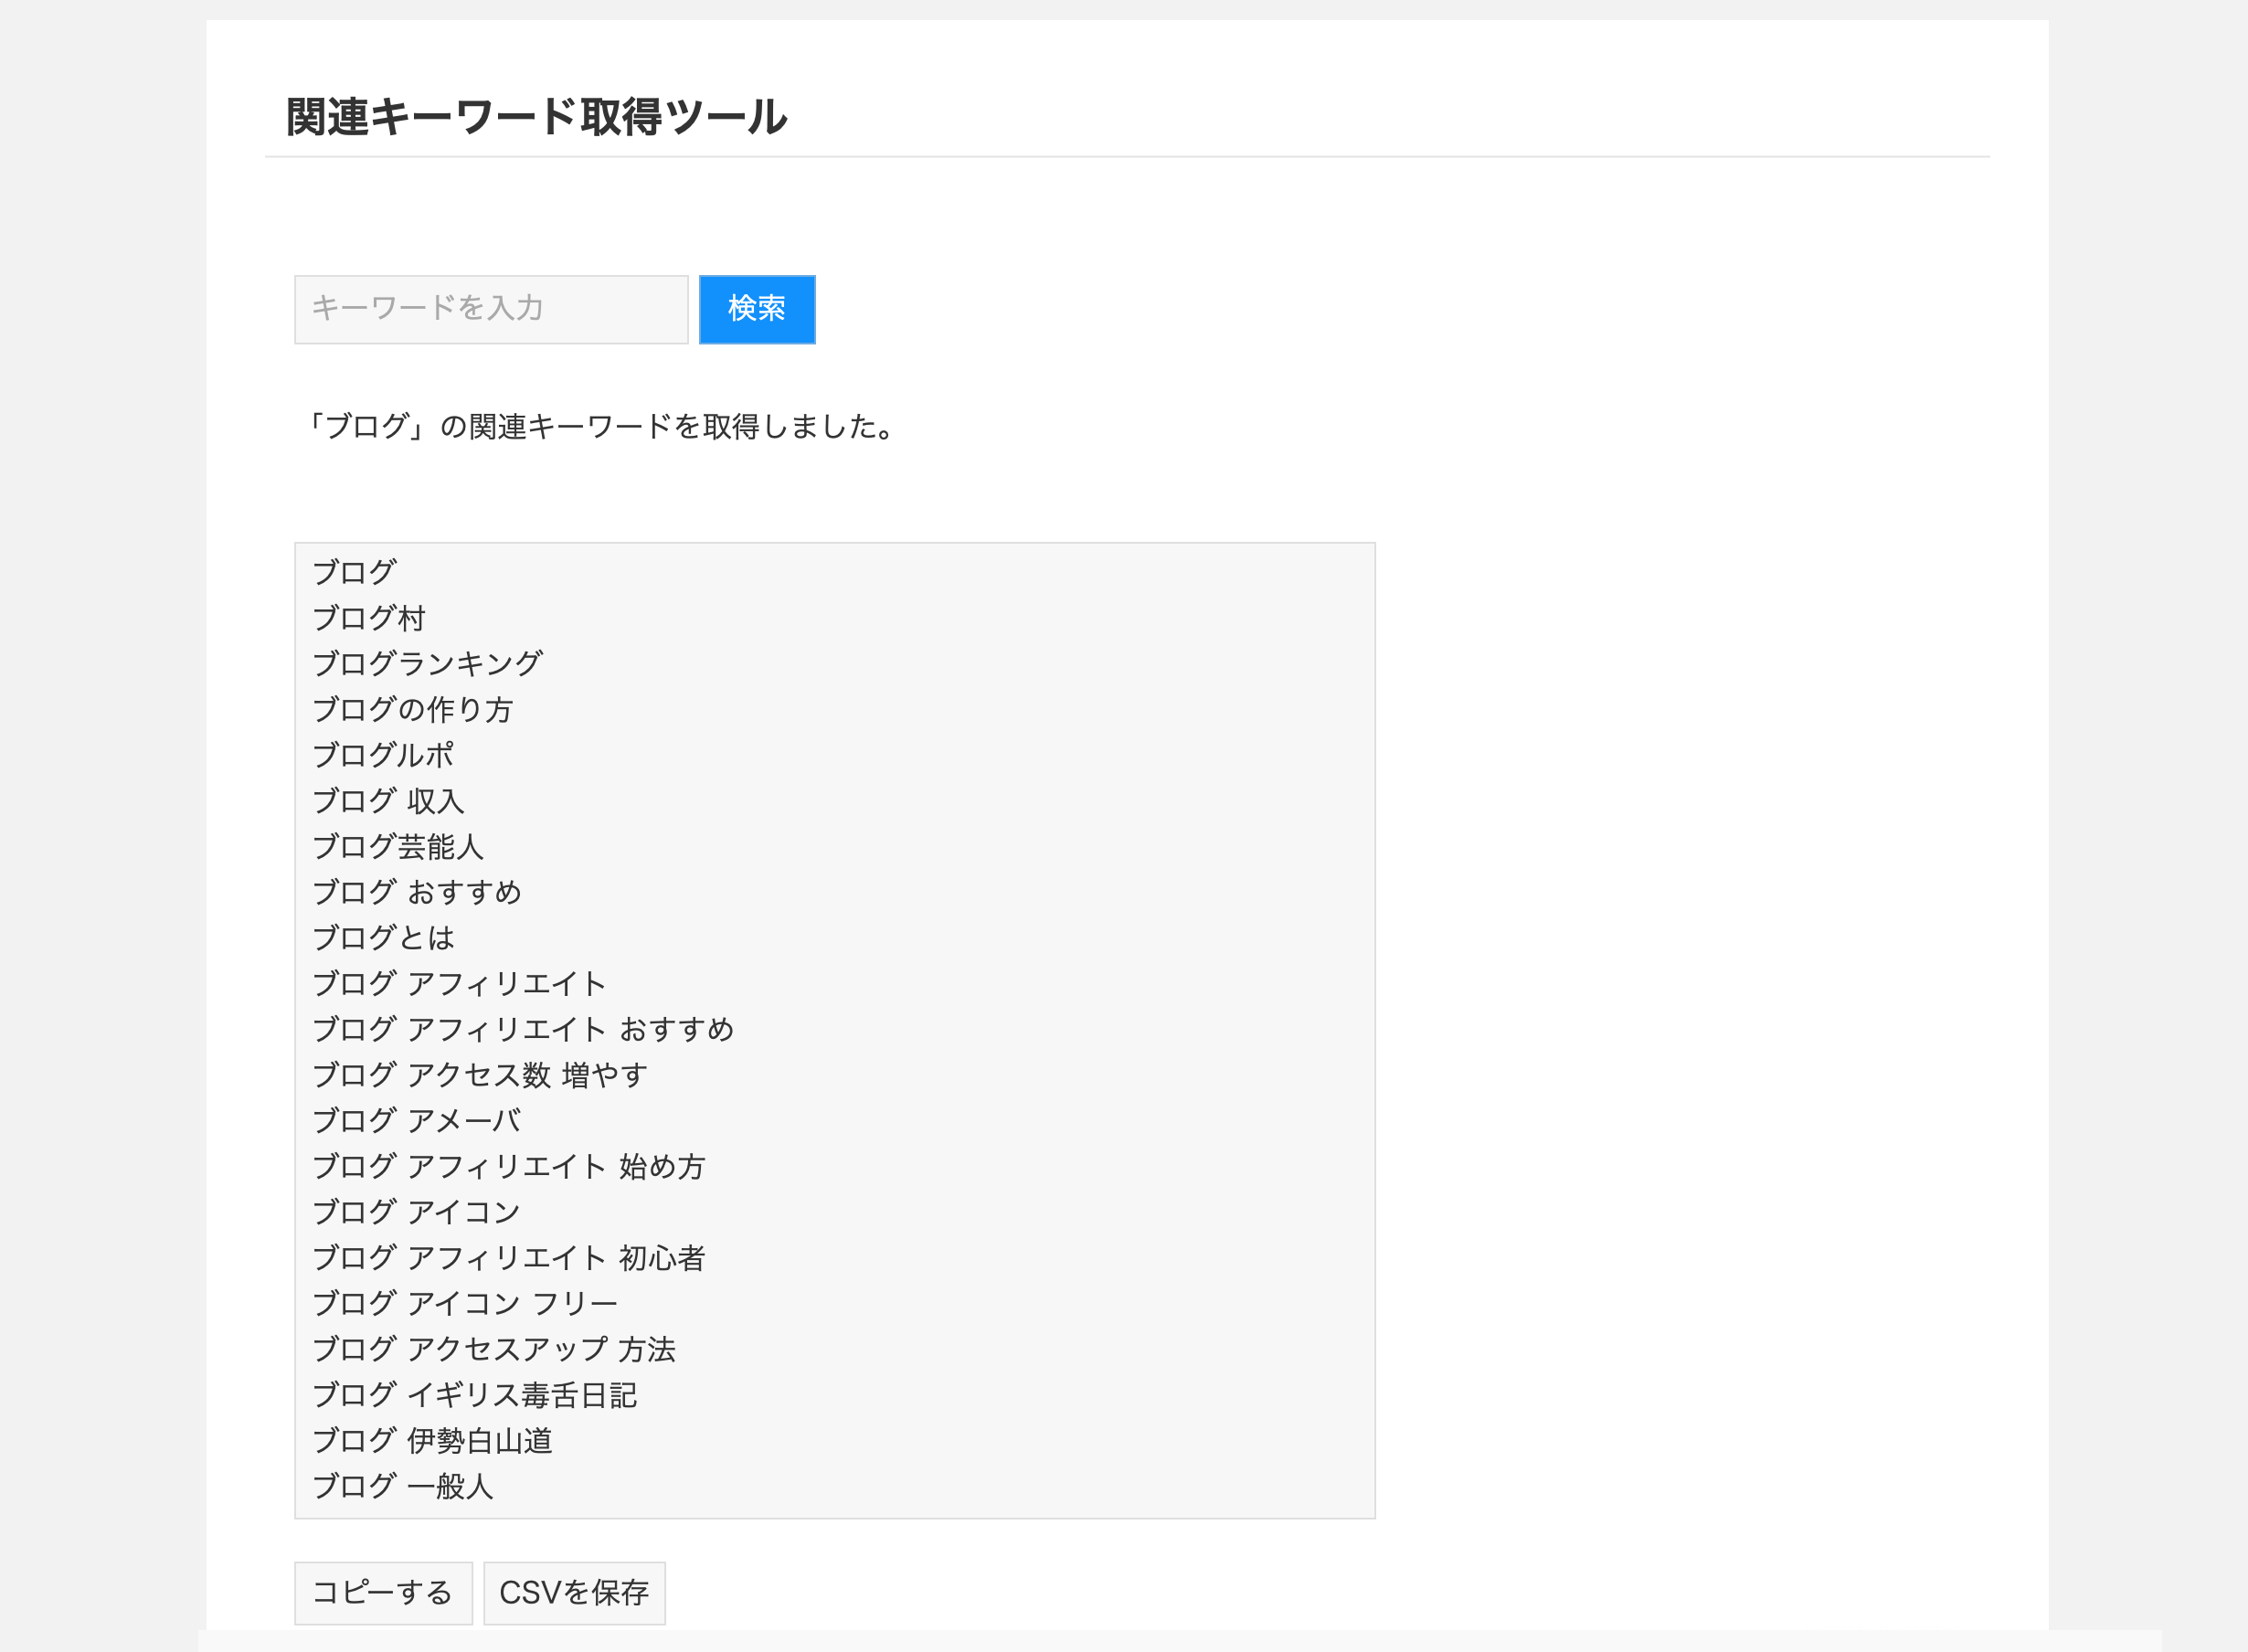Click the コピーする copy button
This screenshot has width=2248, height=1652.
coord(383,1592)
